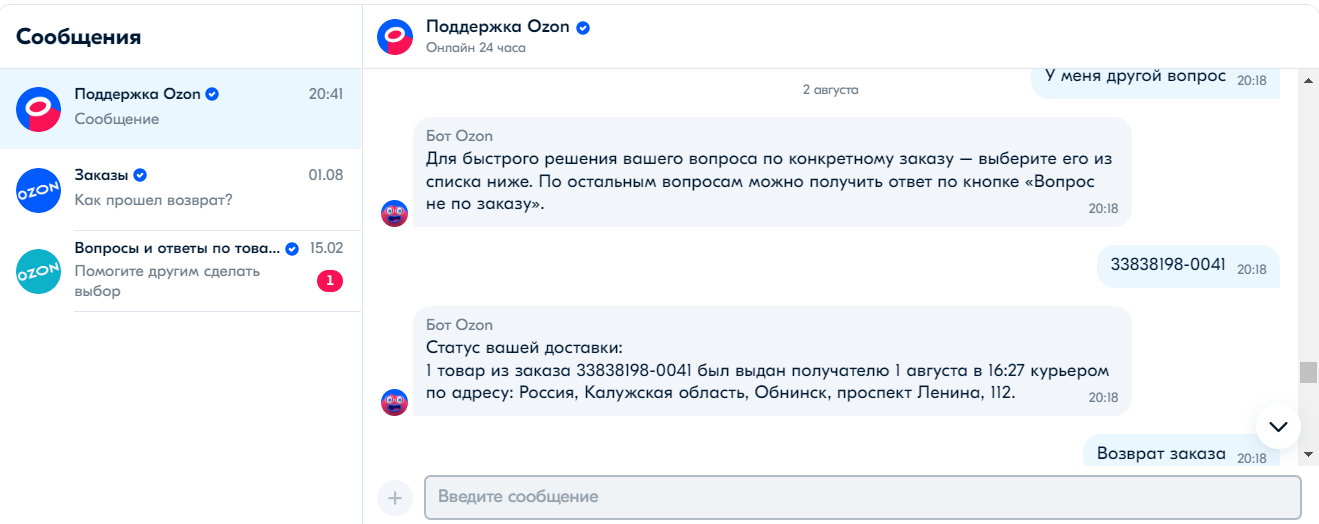Open the Вопросы и ответы по товарам chat
Image resolution: width=1319 pixels, height=524 pixels.
coord(180,270)
